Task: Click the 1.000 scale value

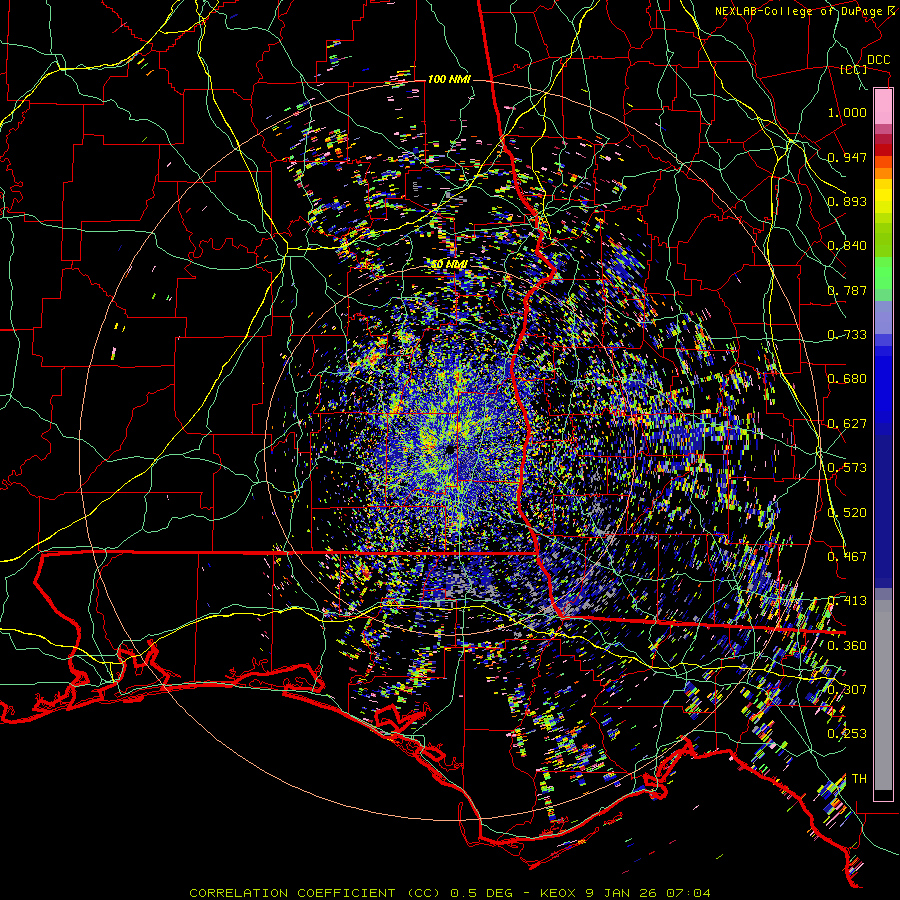Action: [x=847, y=112]
